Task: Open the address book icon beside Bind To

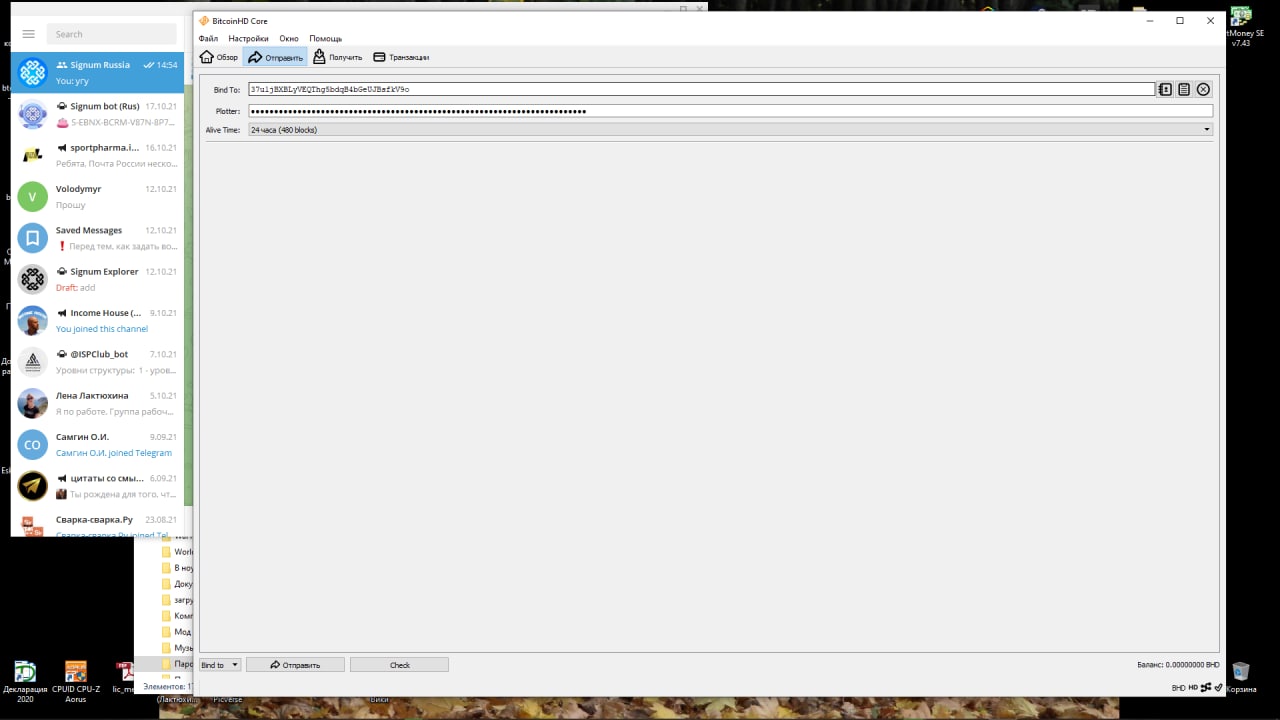Action: tap(1165, 89)
